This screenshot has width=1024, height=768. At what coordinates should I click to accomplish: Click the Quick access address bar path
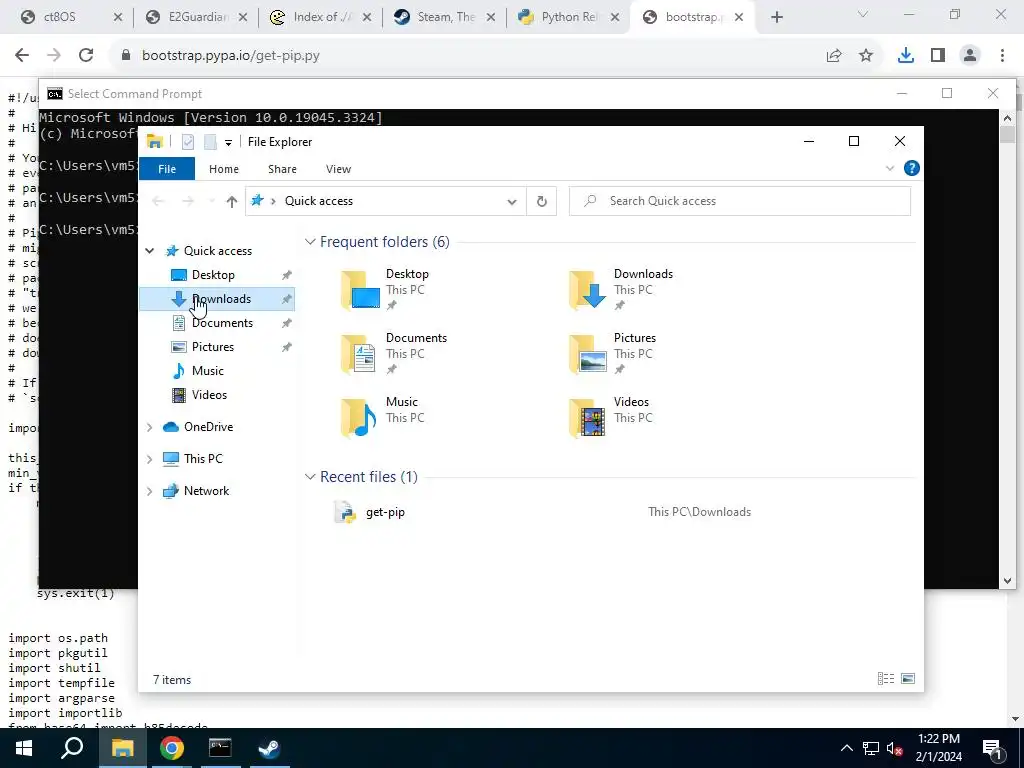coord(319,201)
